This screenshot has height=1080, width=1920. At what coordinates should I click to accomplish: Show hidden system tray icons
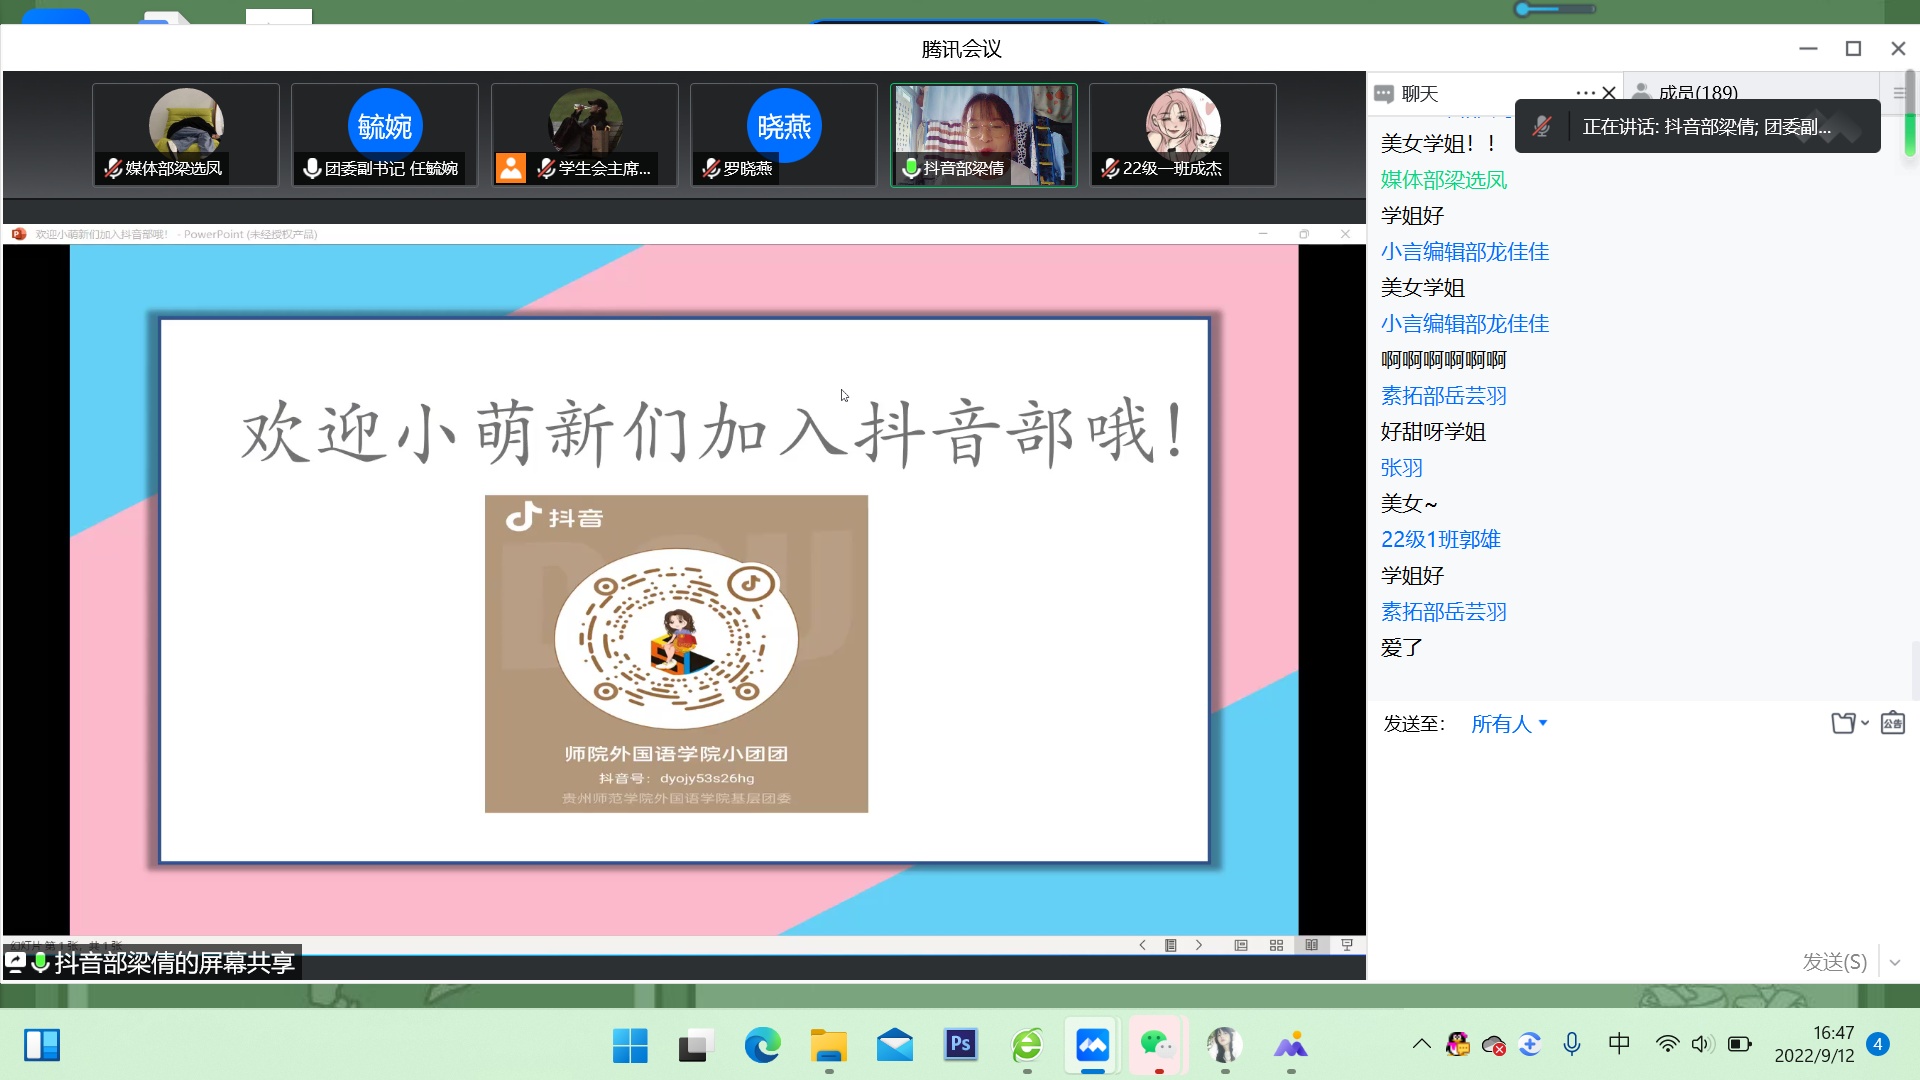click(1421, 1044)
